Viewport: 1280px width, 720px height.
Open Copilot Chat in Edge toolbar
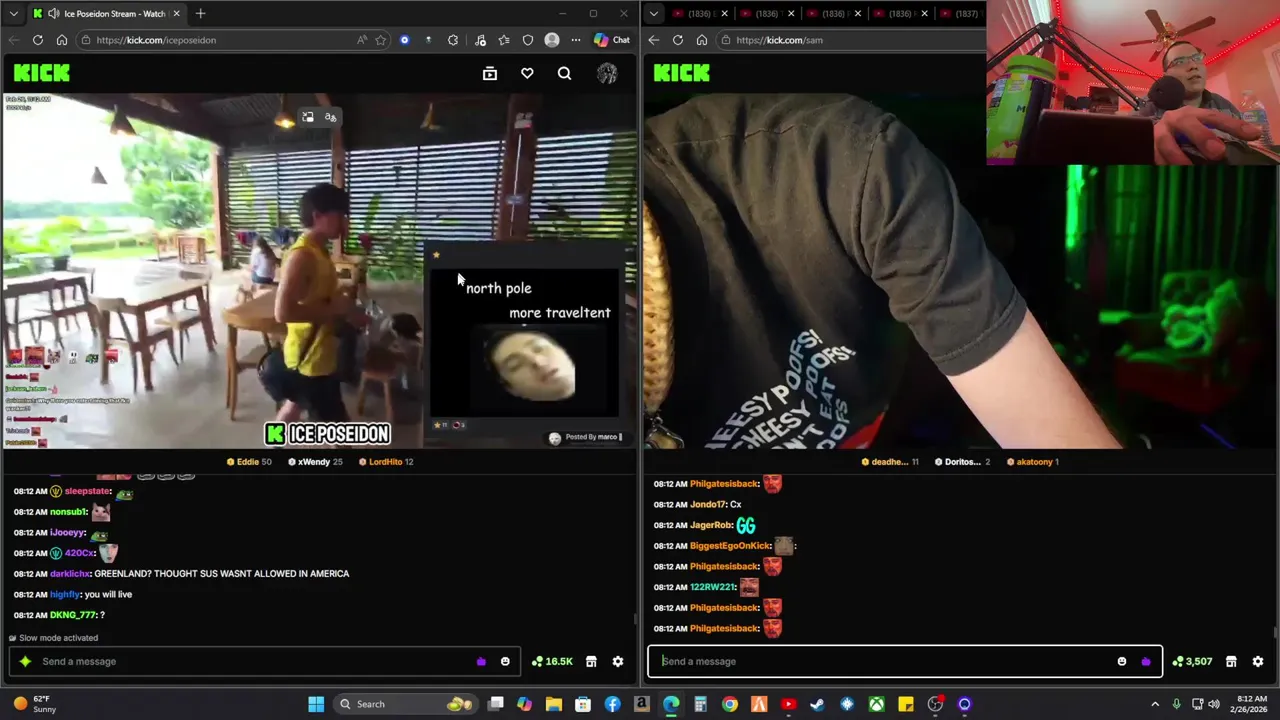pos(612,40)
